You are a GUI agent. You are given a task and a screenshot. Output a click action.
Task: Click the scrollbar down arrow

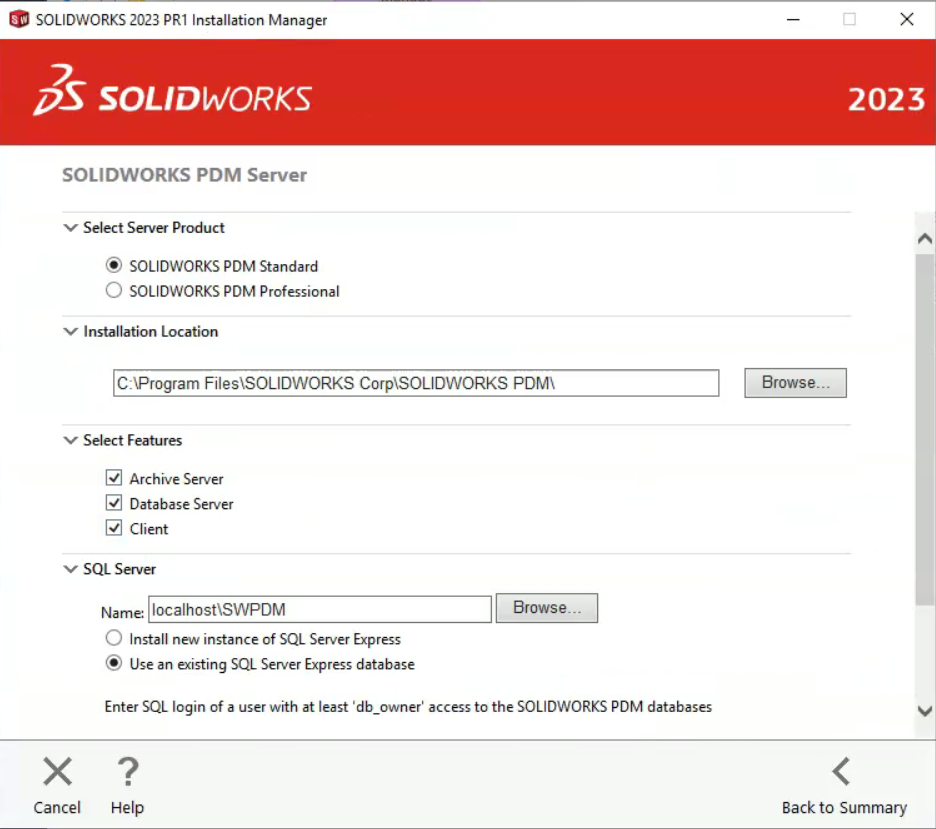(925, 711)
